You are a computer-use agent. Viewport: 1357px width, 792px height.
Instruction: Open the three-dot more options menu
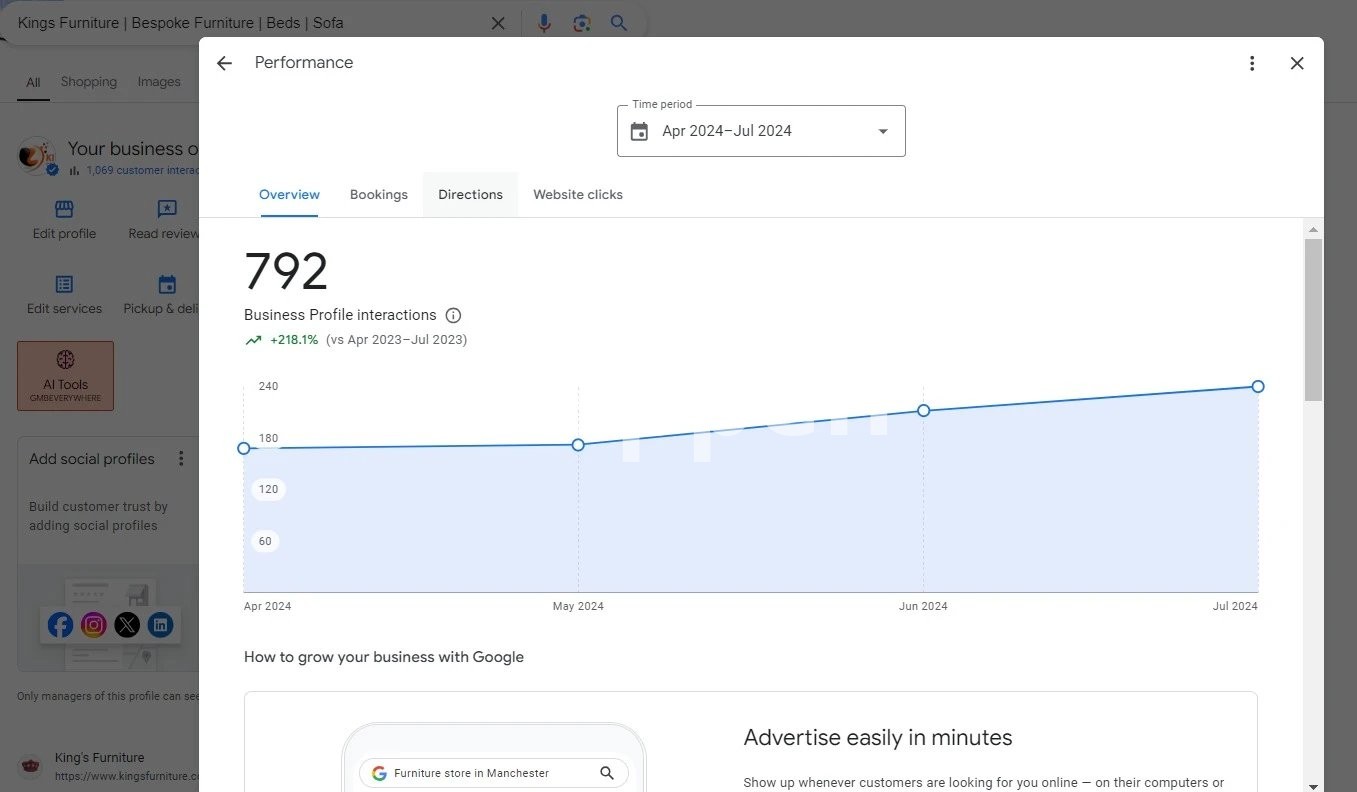point(1251,63)
